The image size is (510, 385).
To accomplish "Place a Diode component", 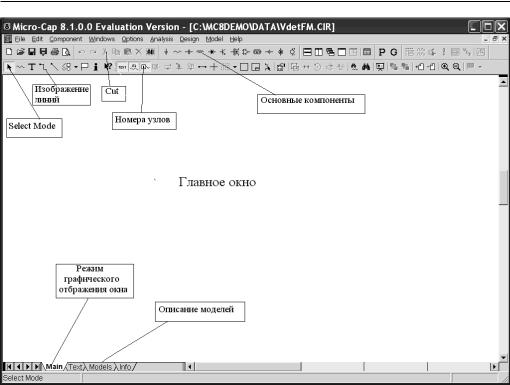I will [212, 52].
